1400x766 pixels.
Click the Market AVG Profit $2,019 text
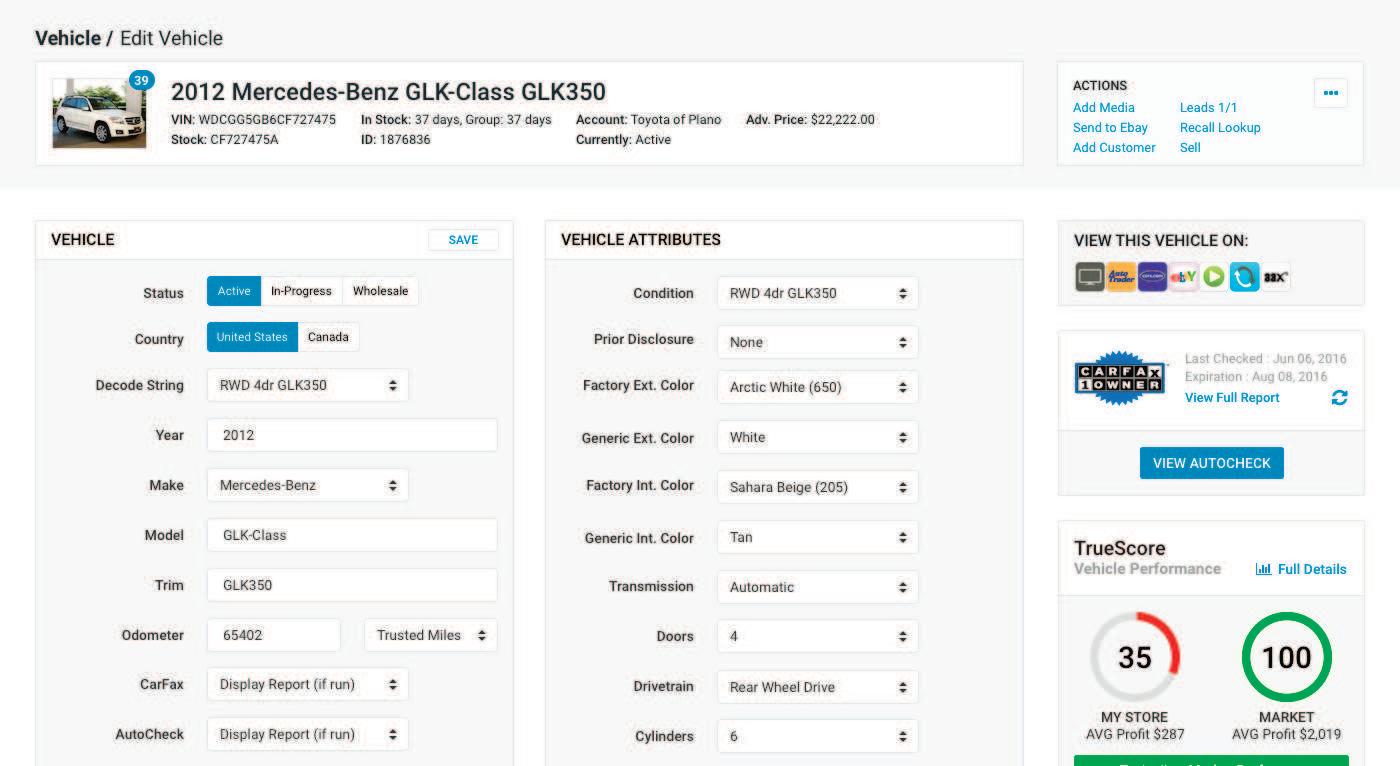[1287, 734]
